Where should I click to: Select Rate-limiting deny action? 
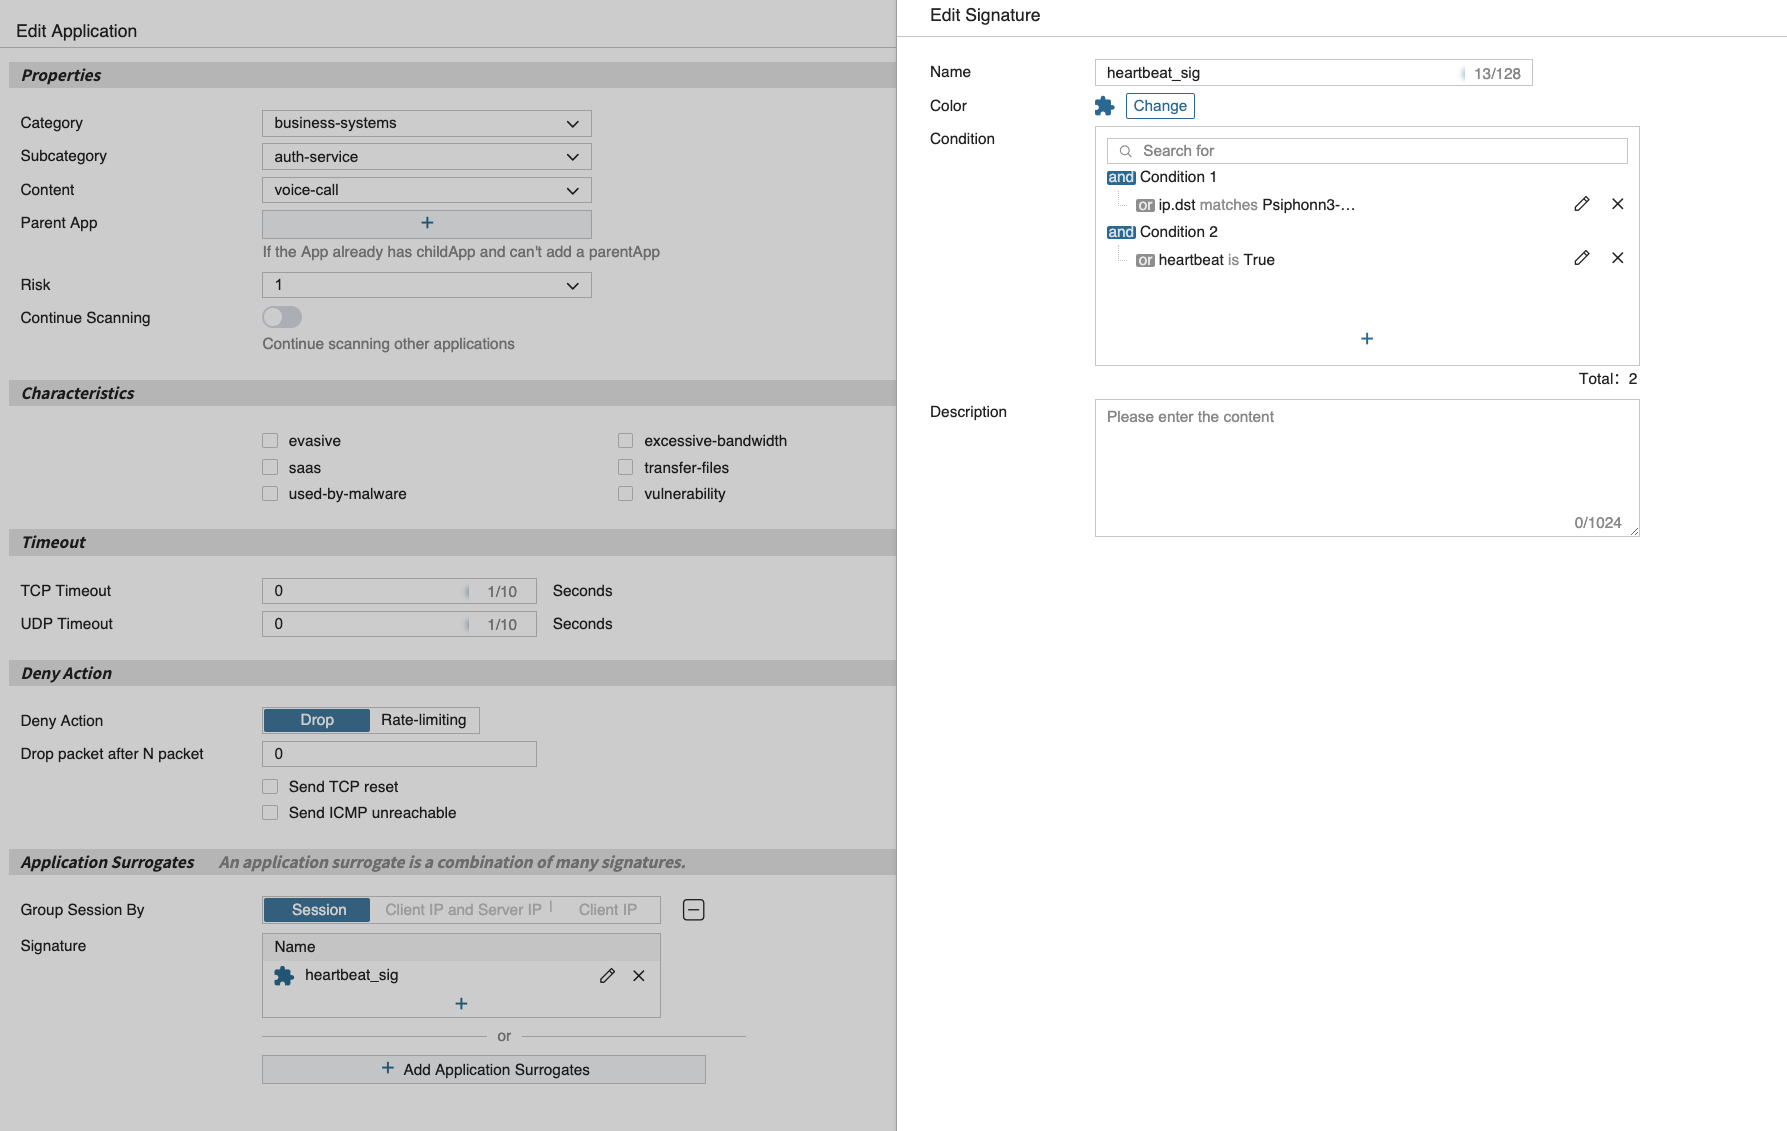[x=423, y=720]
